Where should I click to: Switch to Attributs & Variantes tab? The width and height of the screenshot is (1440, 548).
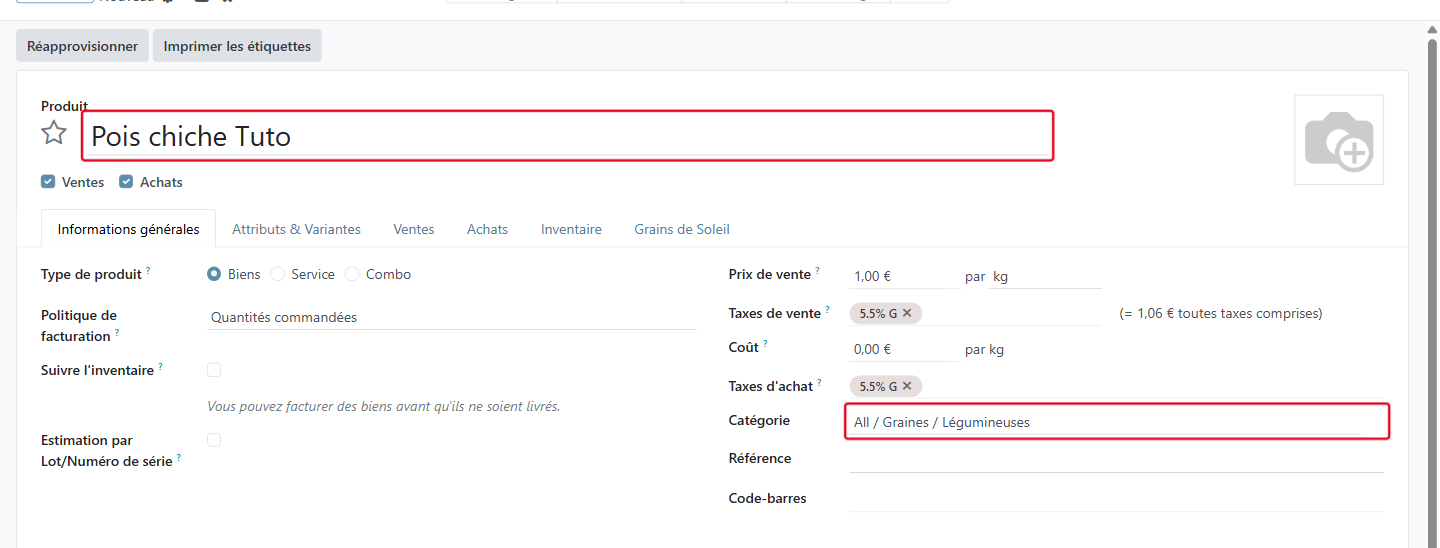(x=296, y=229)
